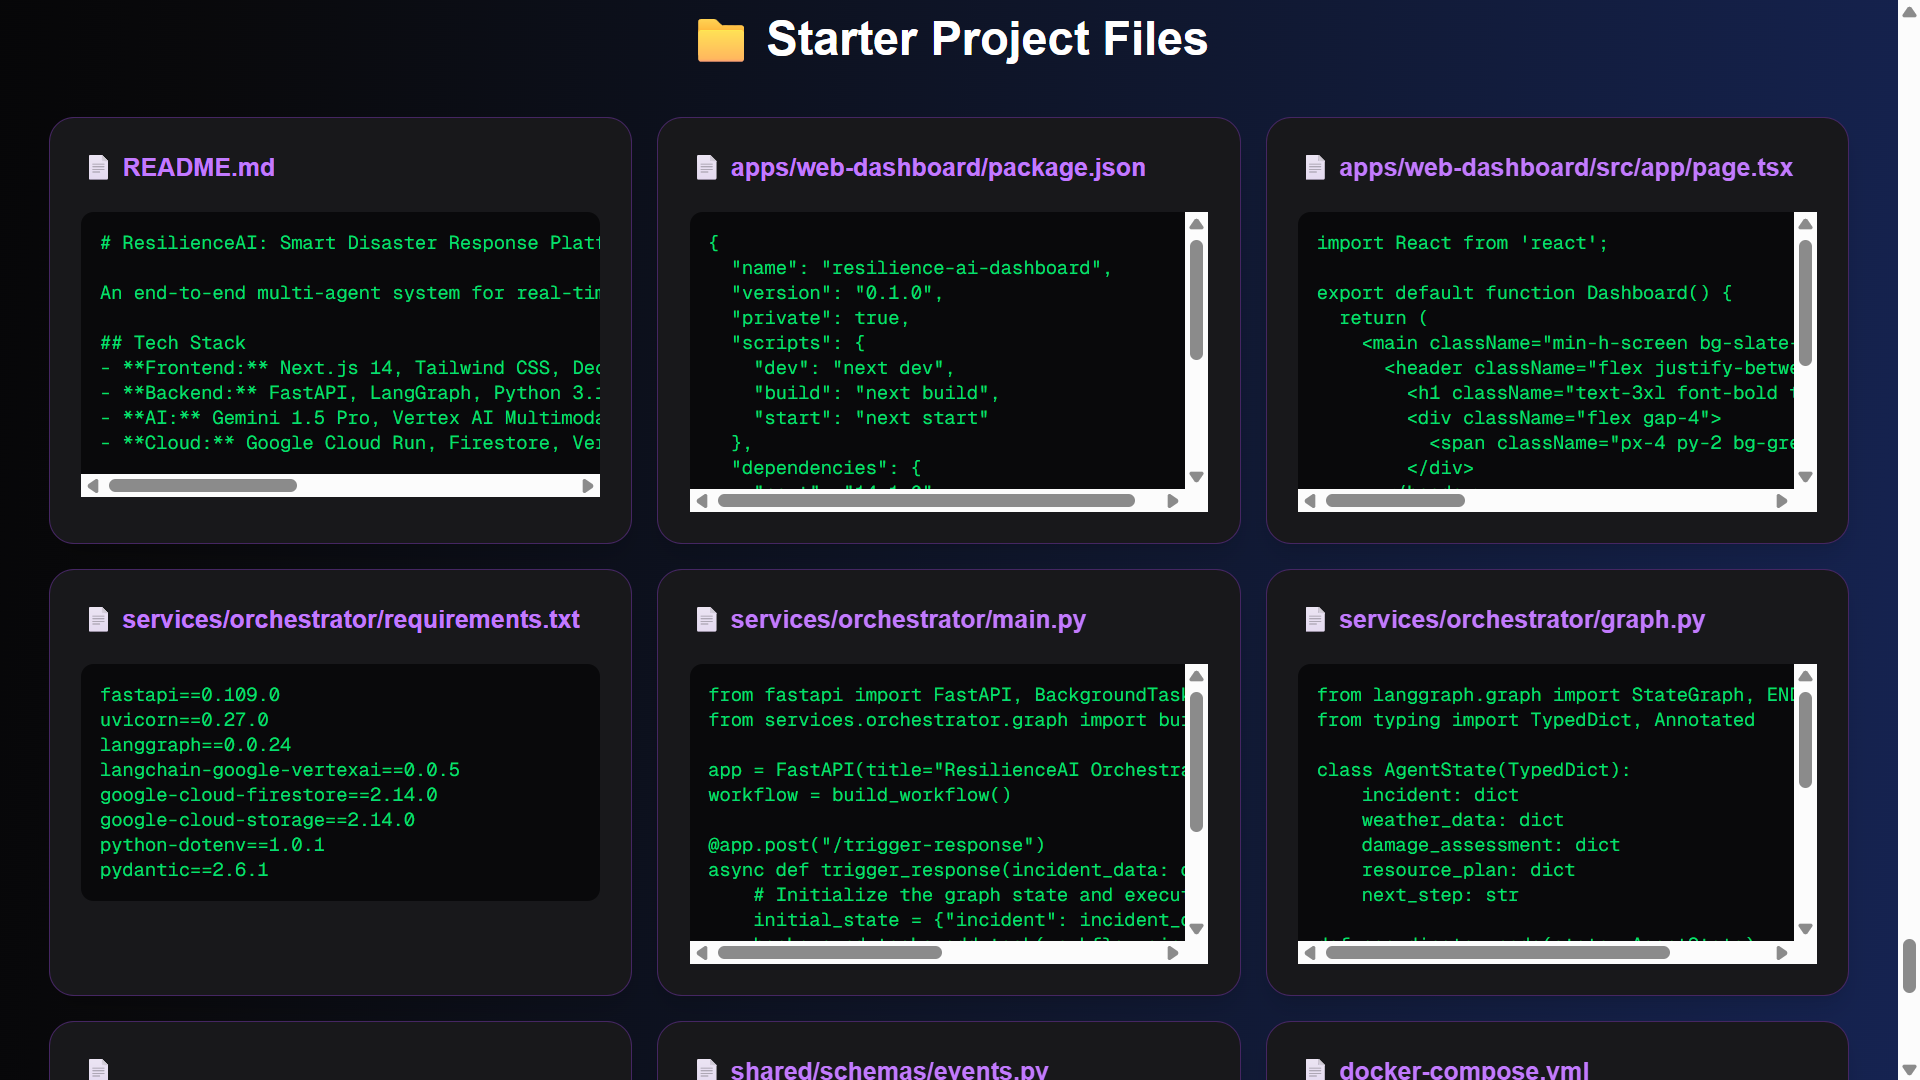
Task: Click the package.json vertical scrollbar thumb
Action: coord(1196,300)
